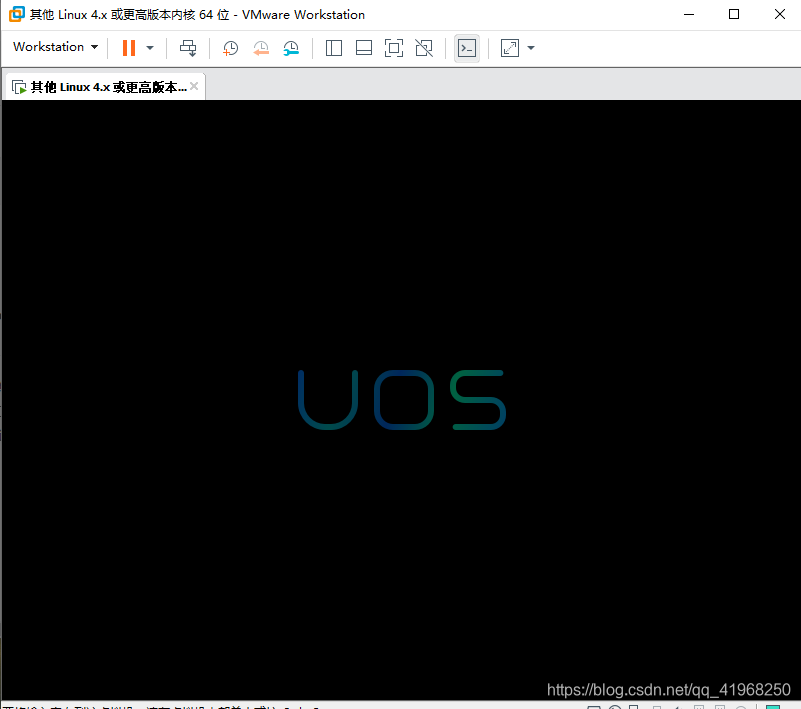Click the VMware Workstation title icon

click(x=16, y=14)
